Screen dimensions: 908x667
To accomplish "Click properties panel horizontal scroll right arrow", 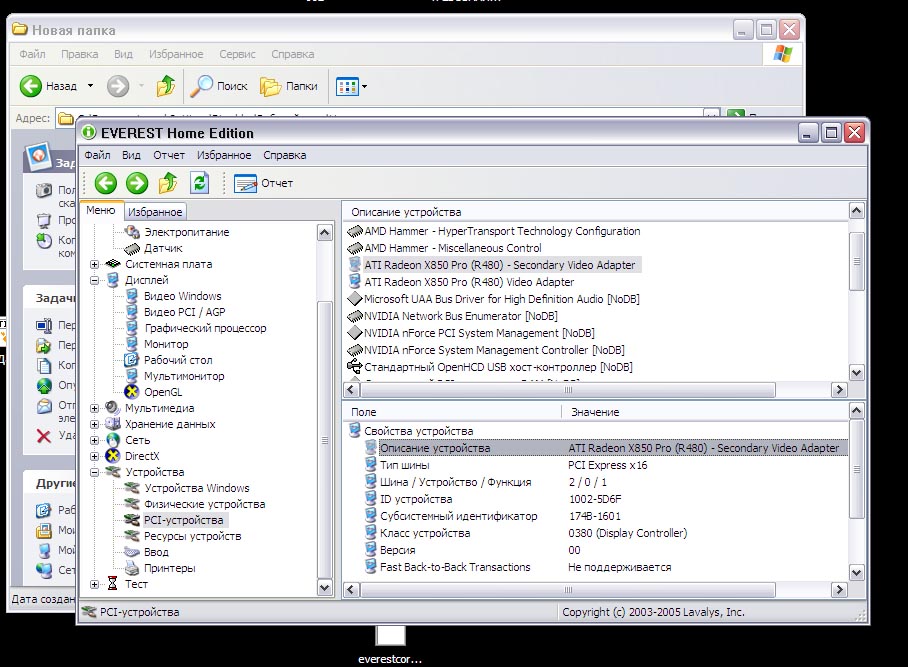I will pos(840,590).
